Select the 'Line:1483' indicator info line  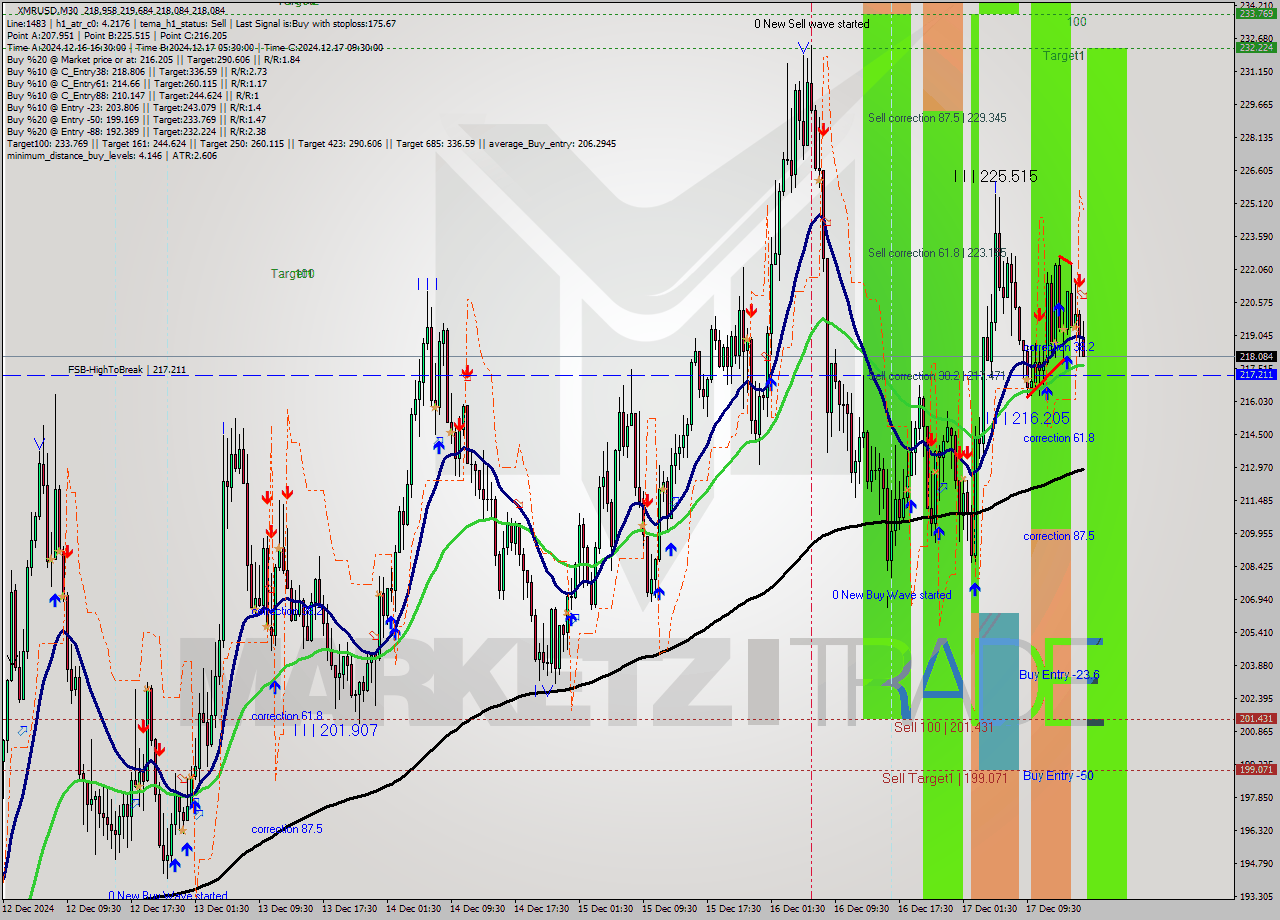point(201,23)
